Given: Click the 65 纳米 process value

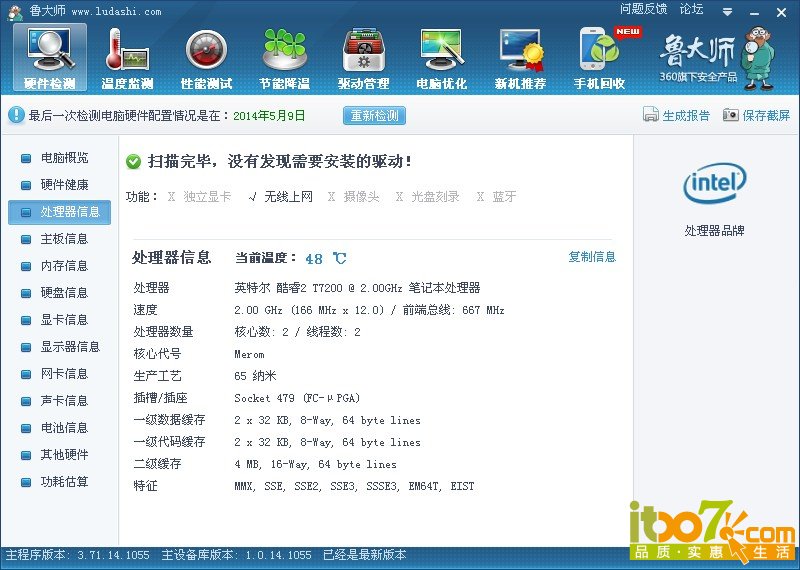Looking at the screenshot, I should point(255,376).
